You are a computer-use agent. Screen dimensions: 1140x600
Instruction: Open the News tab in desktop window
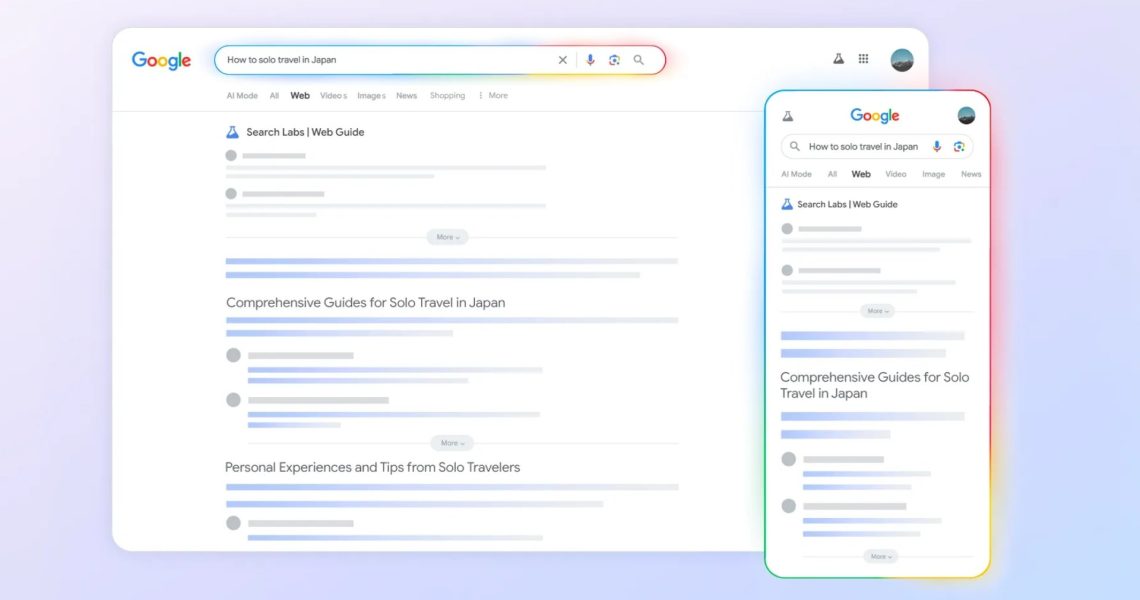406,95
